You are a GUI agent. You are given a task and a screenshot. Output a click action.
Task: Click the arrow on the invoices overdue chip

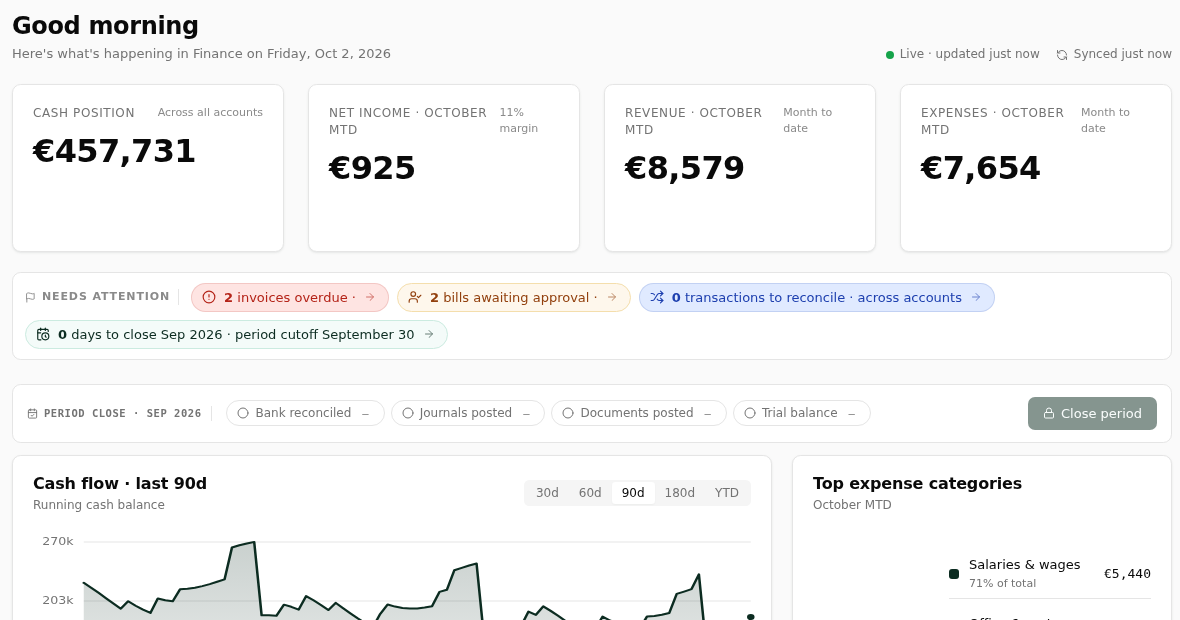click(370, 297)
